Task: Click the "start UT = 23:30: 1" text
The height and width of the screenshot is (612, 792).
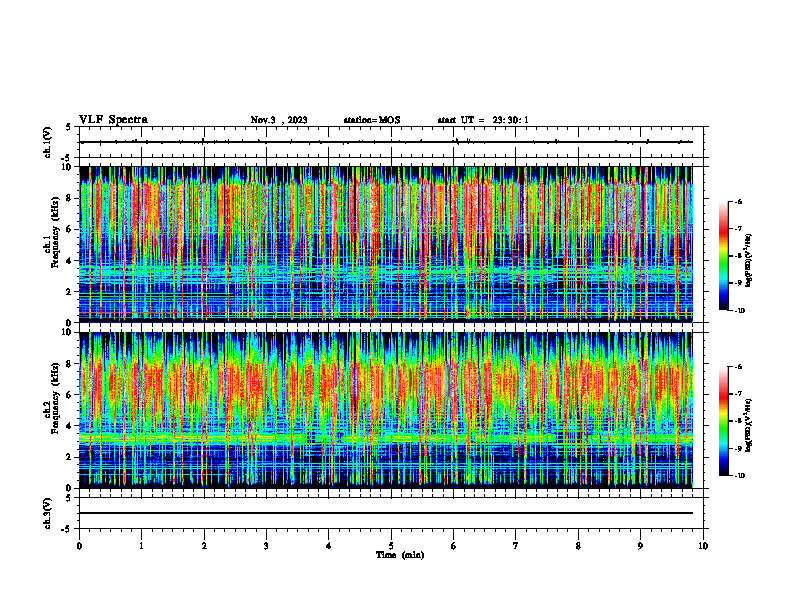Action: pyautogui.click(x=483, y=120)
